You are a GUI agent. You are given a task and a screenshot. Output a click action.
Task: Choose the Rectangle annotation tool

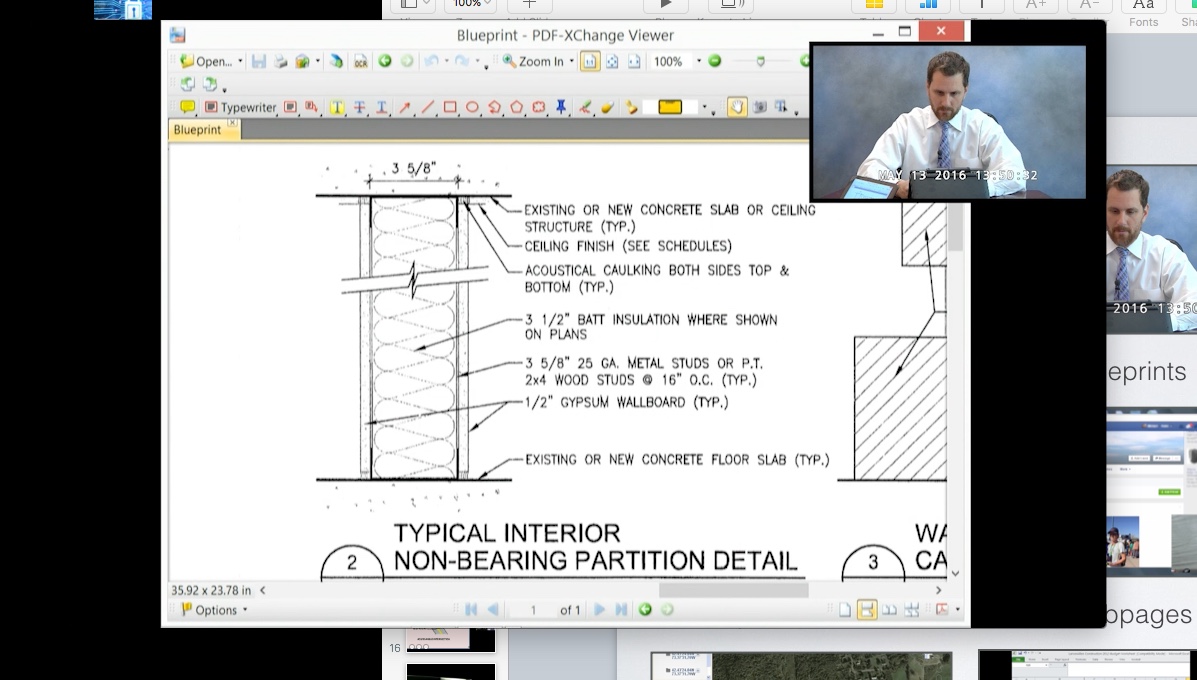point(450,107)
